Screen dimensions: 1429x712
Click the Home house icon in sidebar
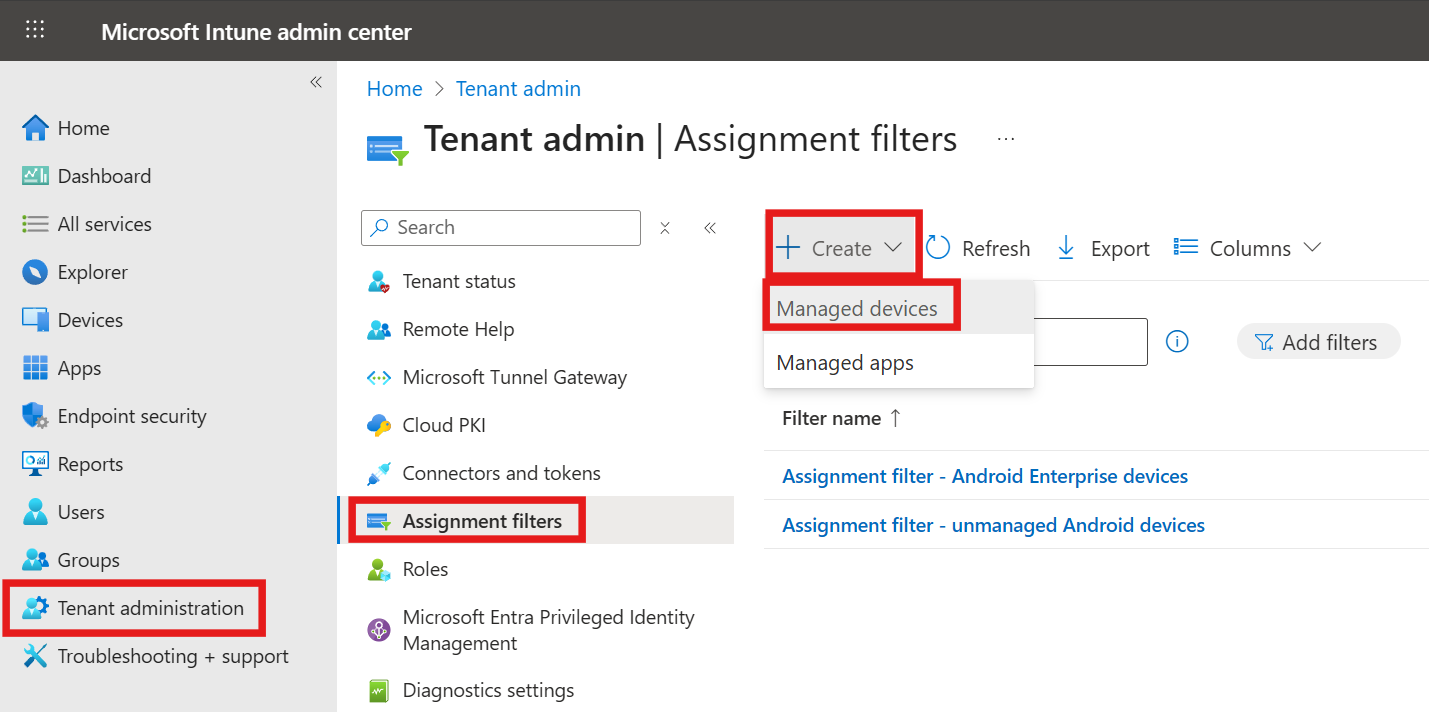(35, 128)
